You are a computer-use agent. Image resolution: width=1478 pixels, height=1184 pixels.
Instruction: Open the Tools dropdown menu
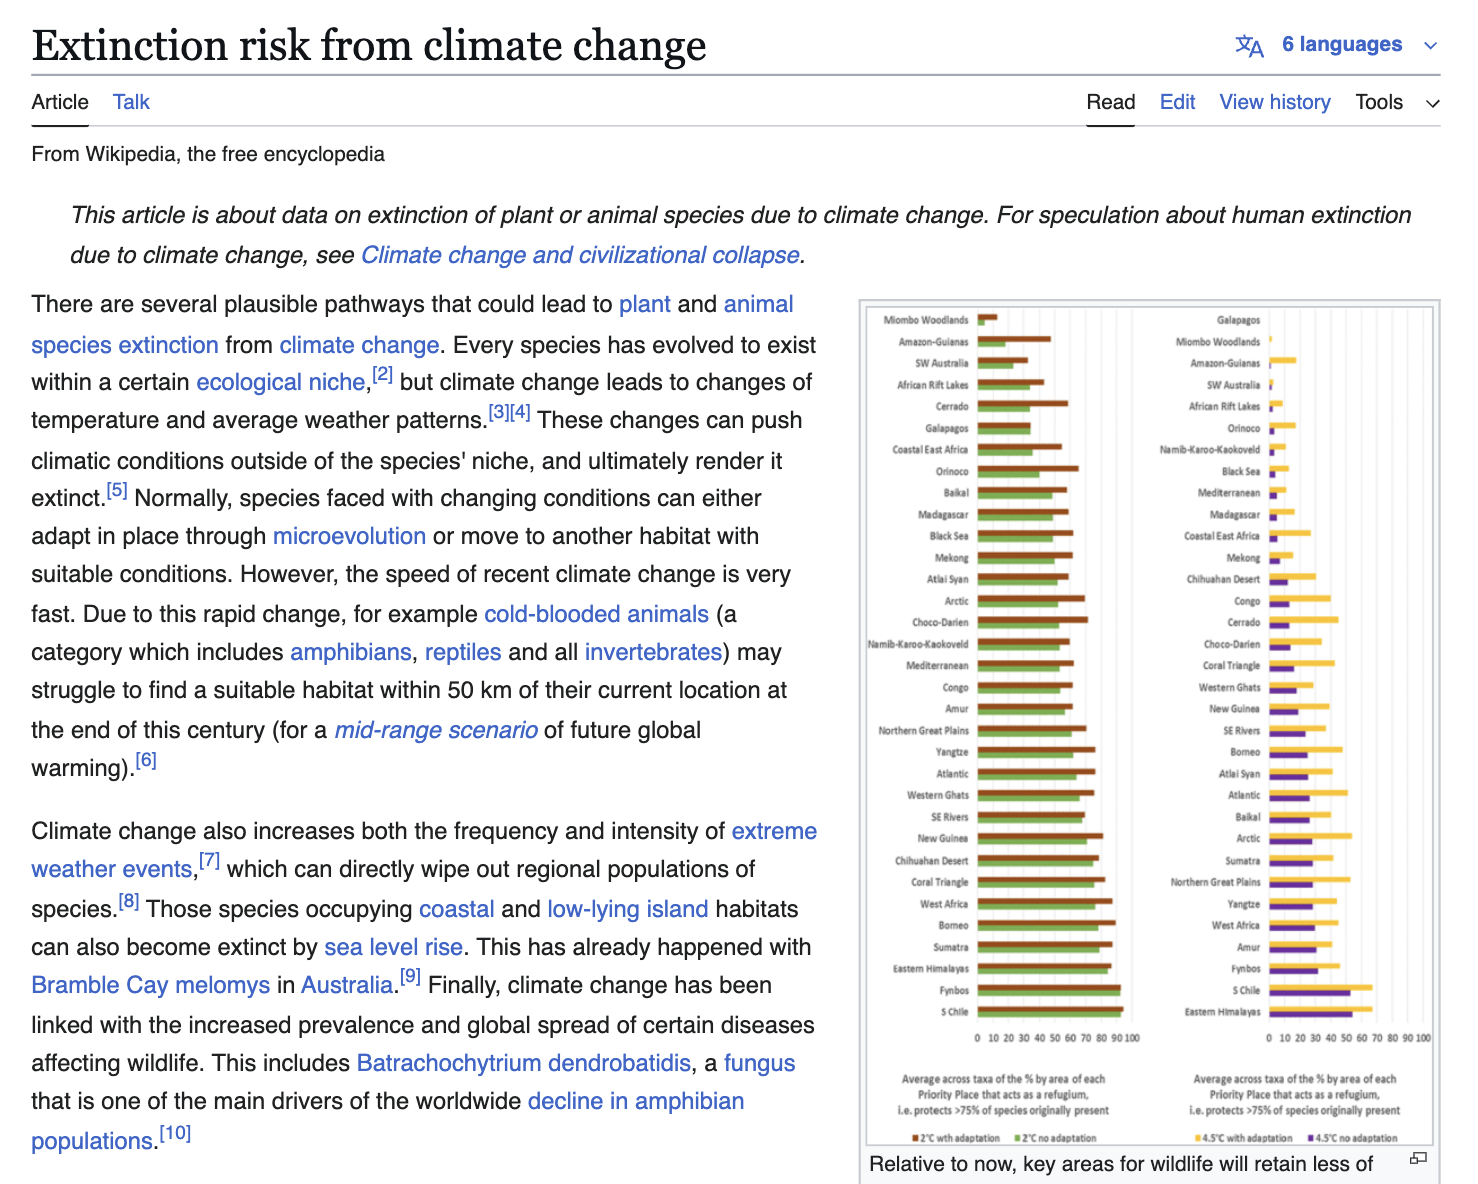[x=1397, y=102]
